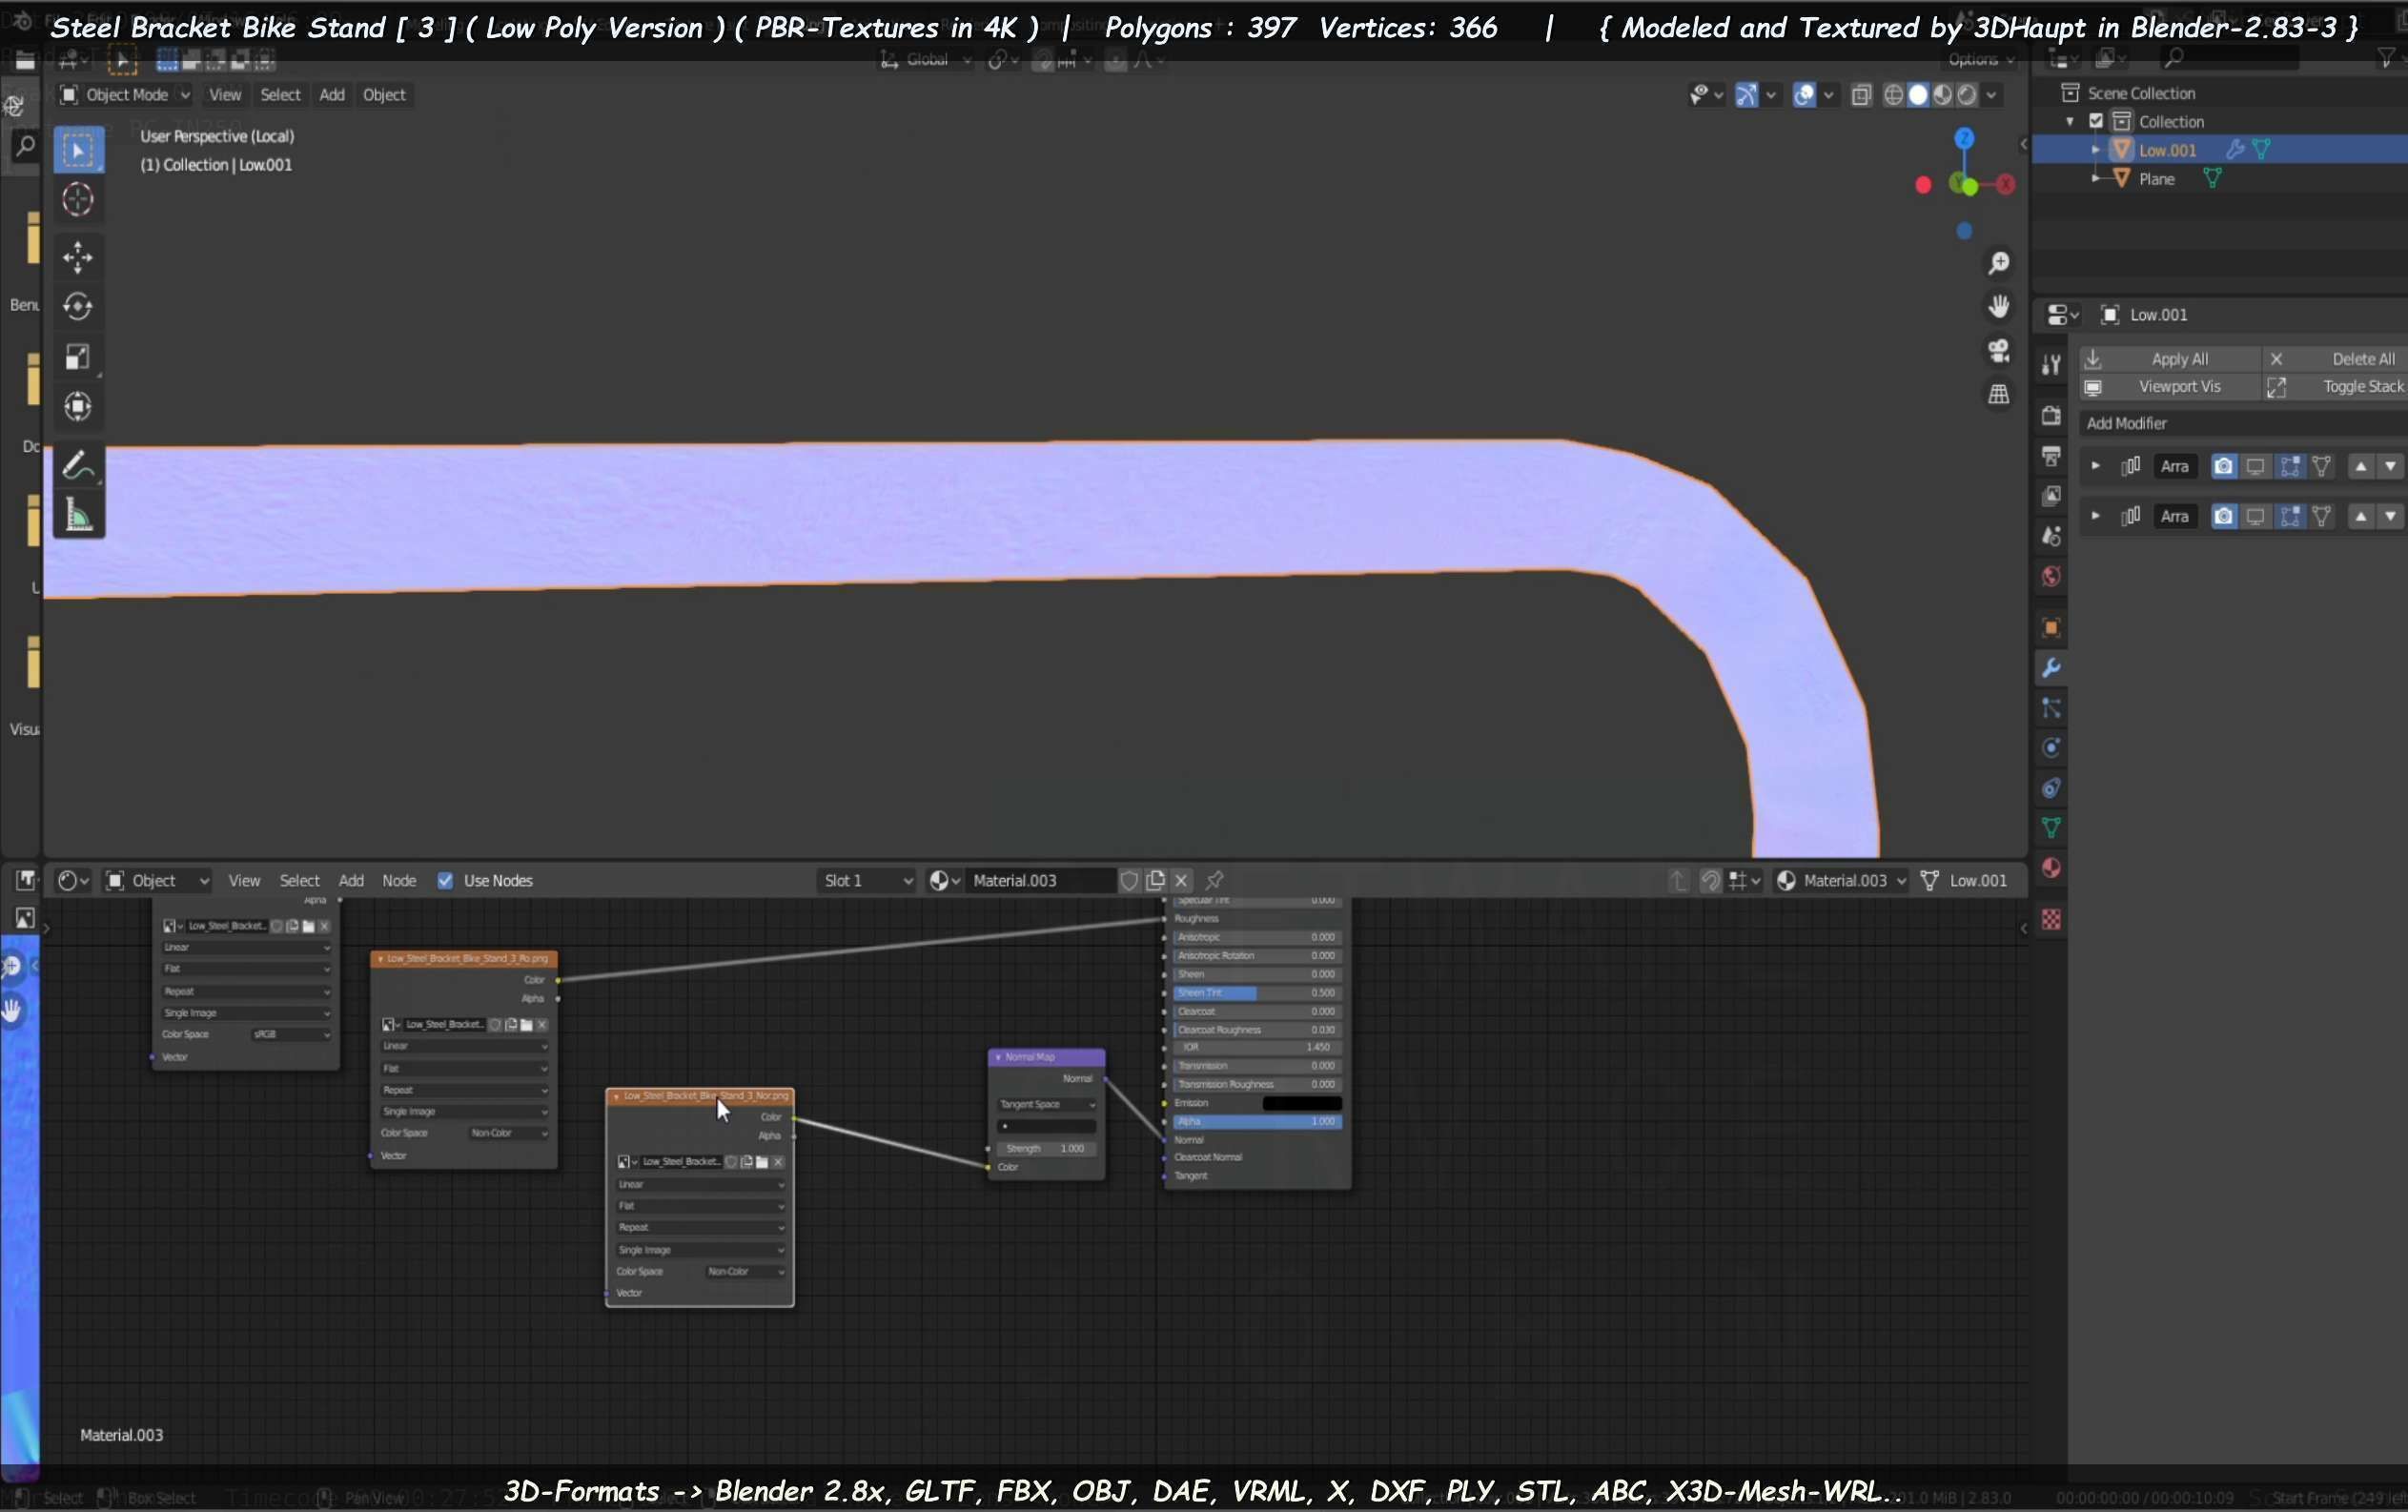Select the Scale tool

78,357
